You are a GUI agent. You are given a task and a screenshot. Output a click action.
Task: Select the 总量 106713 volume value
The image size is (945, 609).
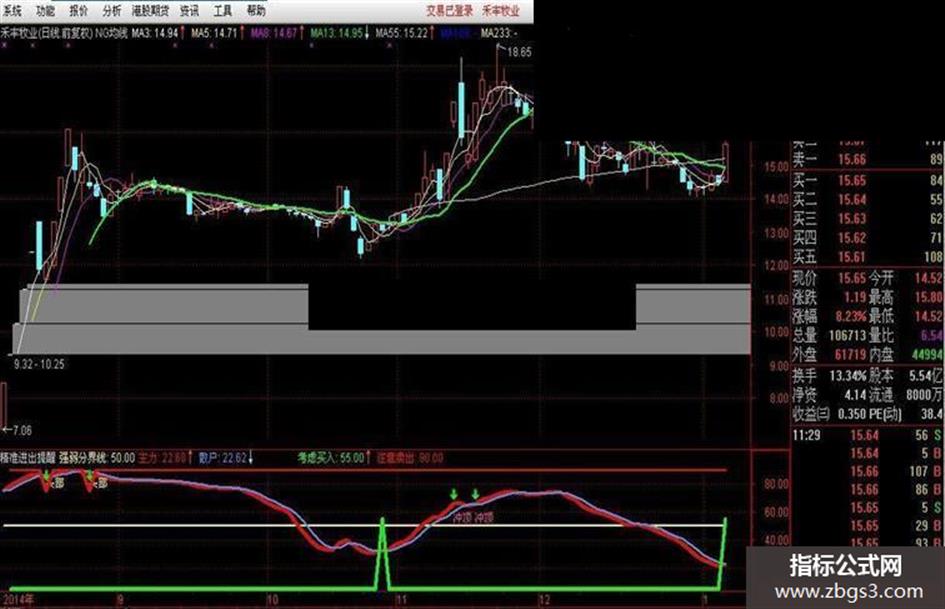coord(846,335)
